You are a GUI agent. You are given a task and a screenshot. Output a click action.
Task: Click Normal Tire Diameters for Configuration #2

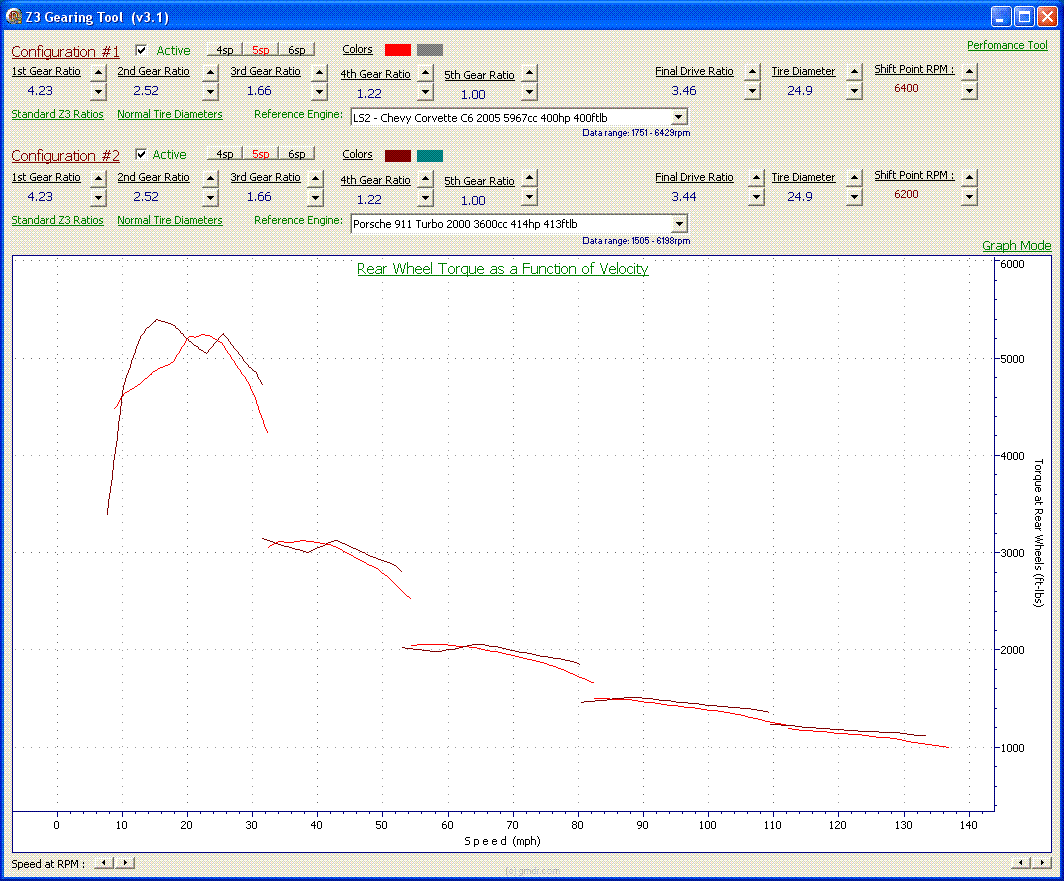(x=169, y=220)
